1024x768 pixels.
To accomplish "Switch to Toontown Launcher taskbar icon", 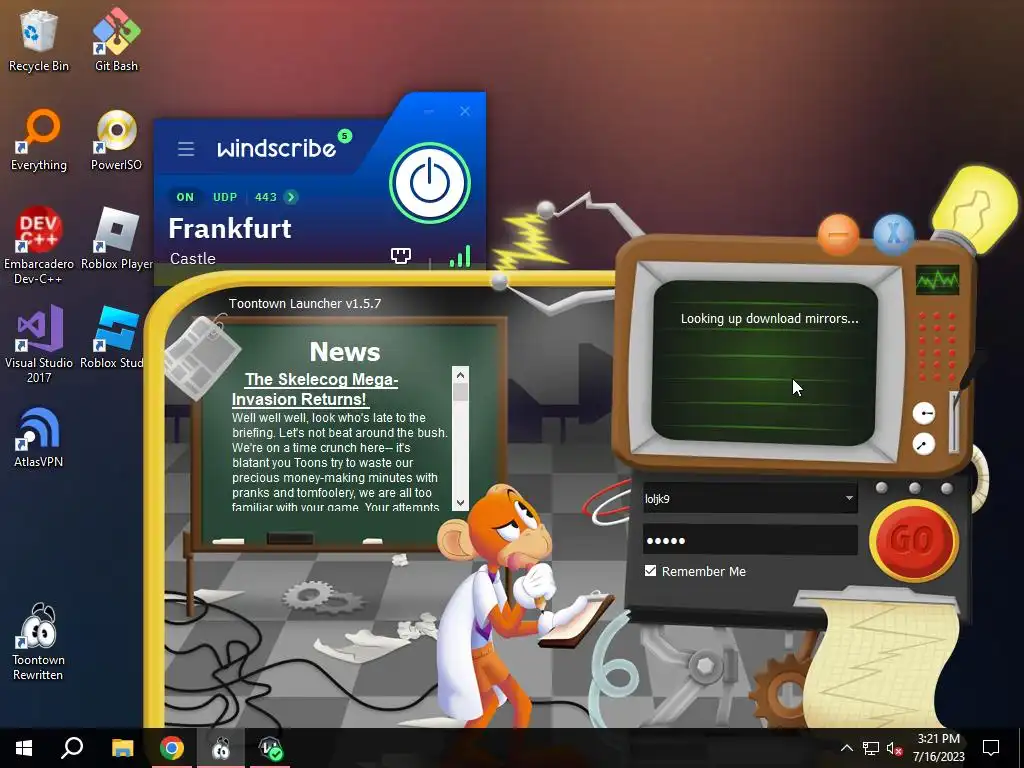I will 221,748.
